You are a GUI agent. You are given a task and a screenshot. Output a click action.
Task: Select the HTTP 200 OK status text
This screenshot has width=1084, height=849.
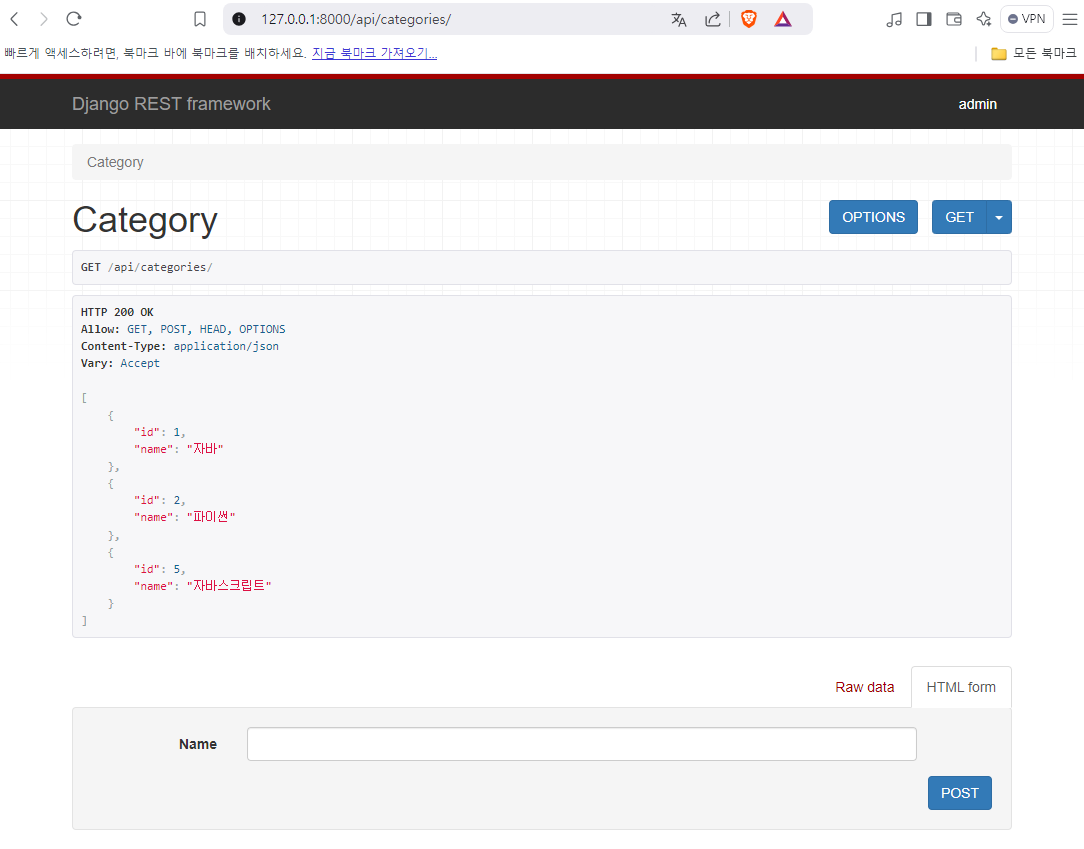pyautogui.click(x=117, y=312)
